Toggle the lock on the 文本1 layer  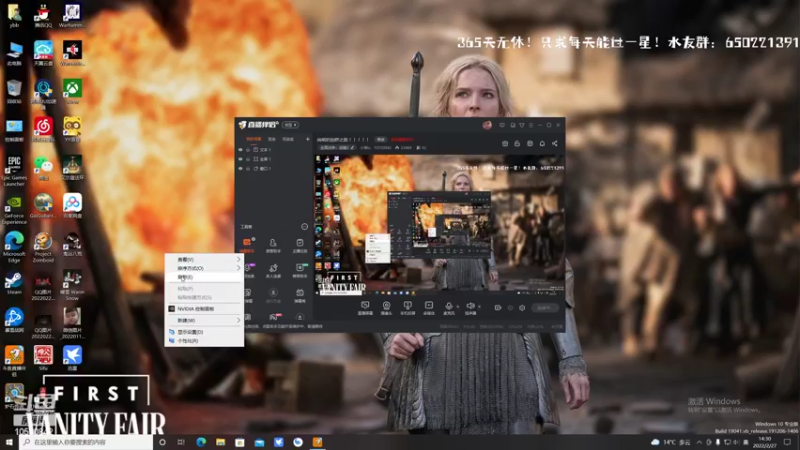248,150
